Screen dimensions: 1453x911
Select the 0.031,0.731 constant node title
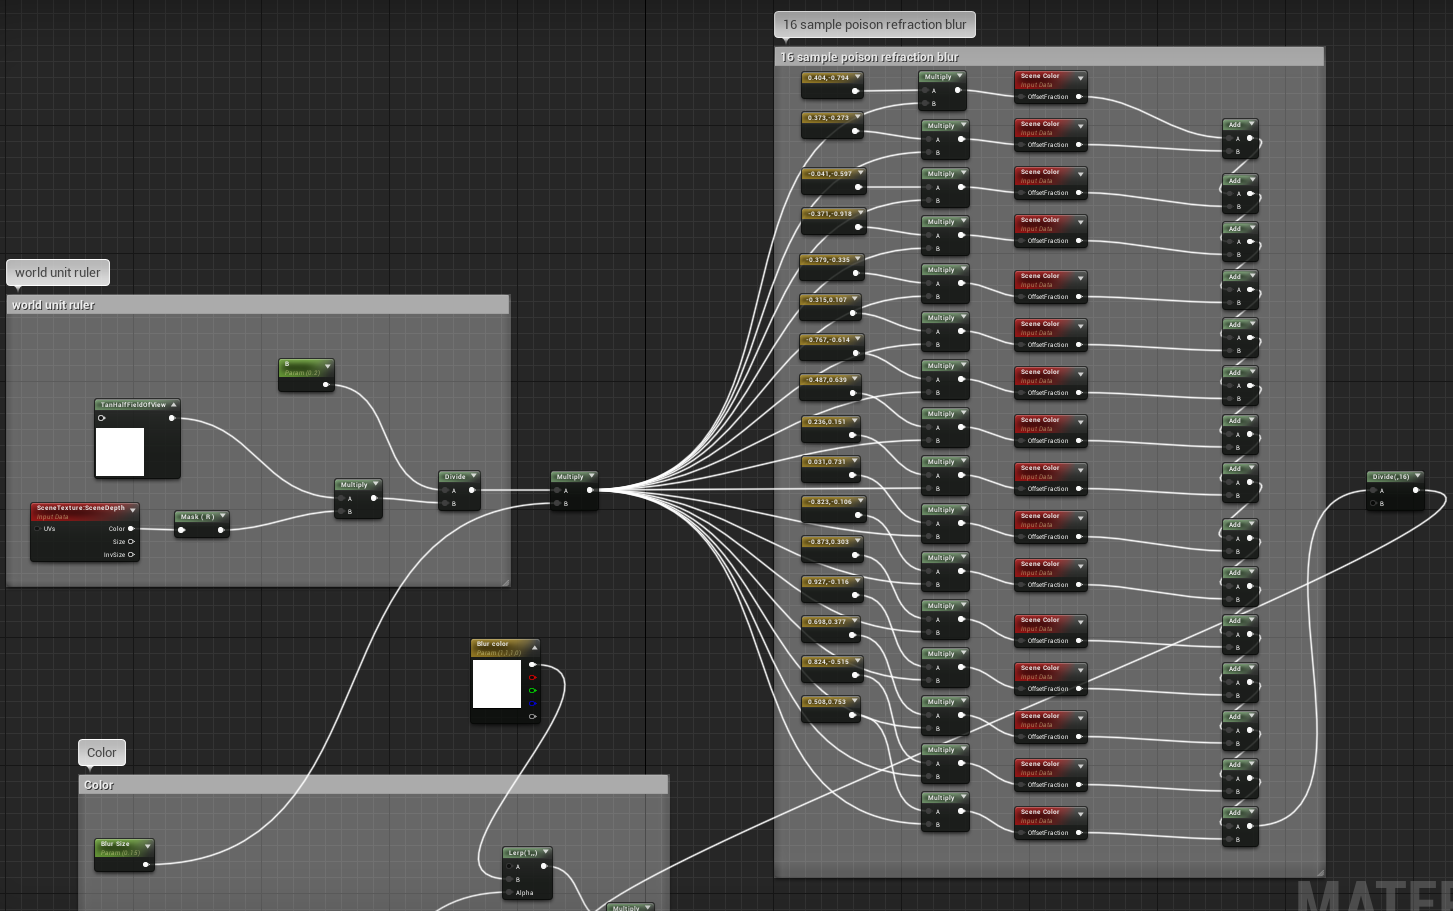click(827, 462)
